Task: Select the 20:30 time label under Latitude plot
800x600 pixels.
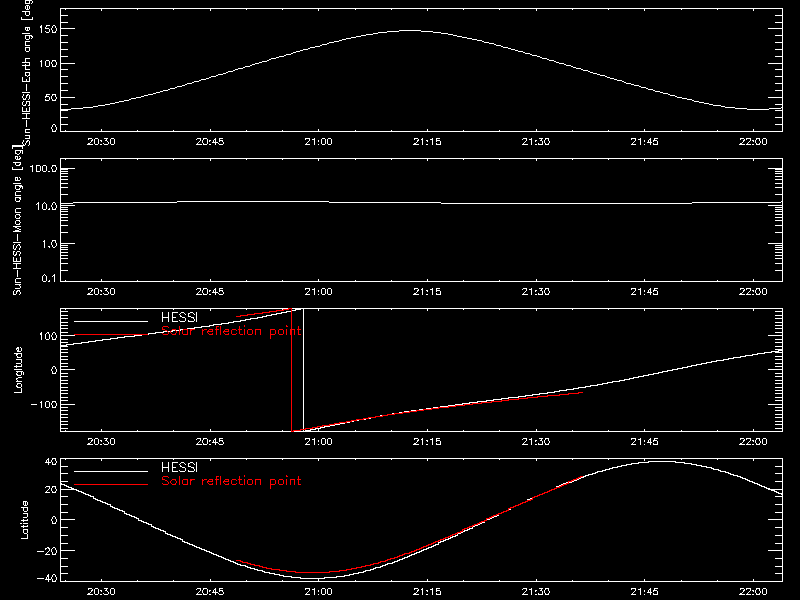Action: coord(101,592)
